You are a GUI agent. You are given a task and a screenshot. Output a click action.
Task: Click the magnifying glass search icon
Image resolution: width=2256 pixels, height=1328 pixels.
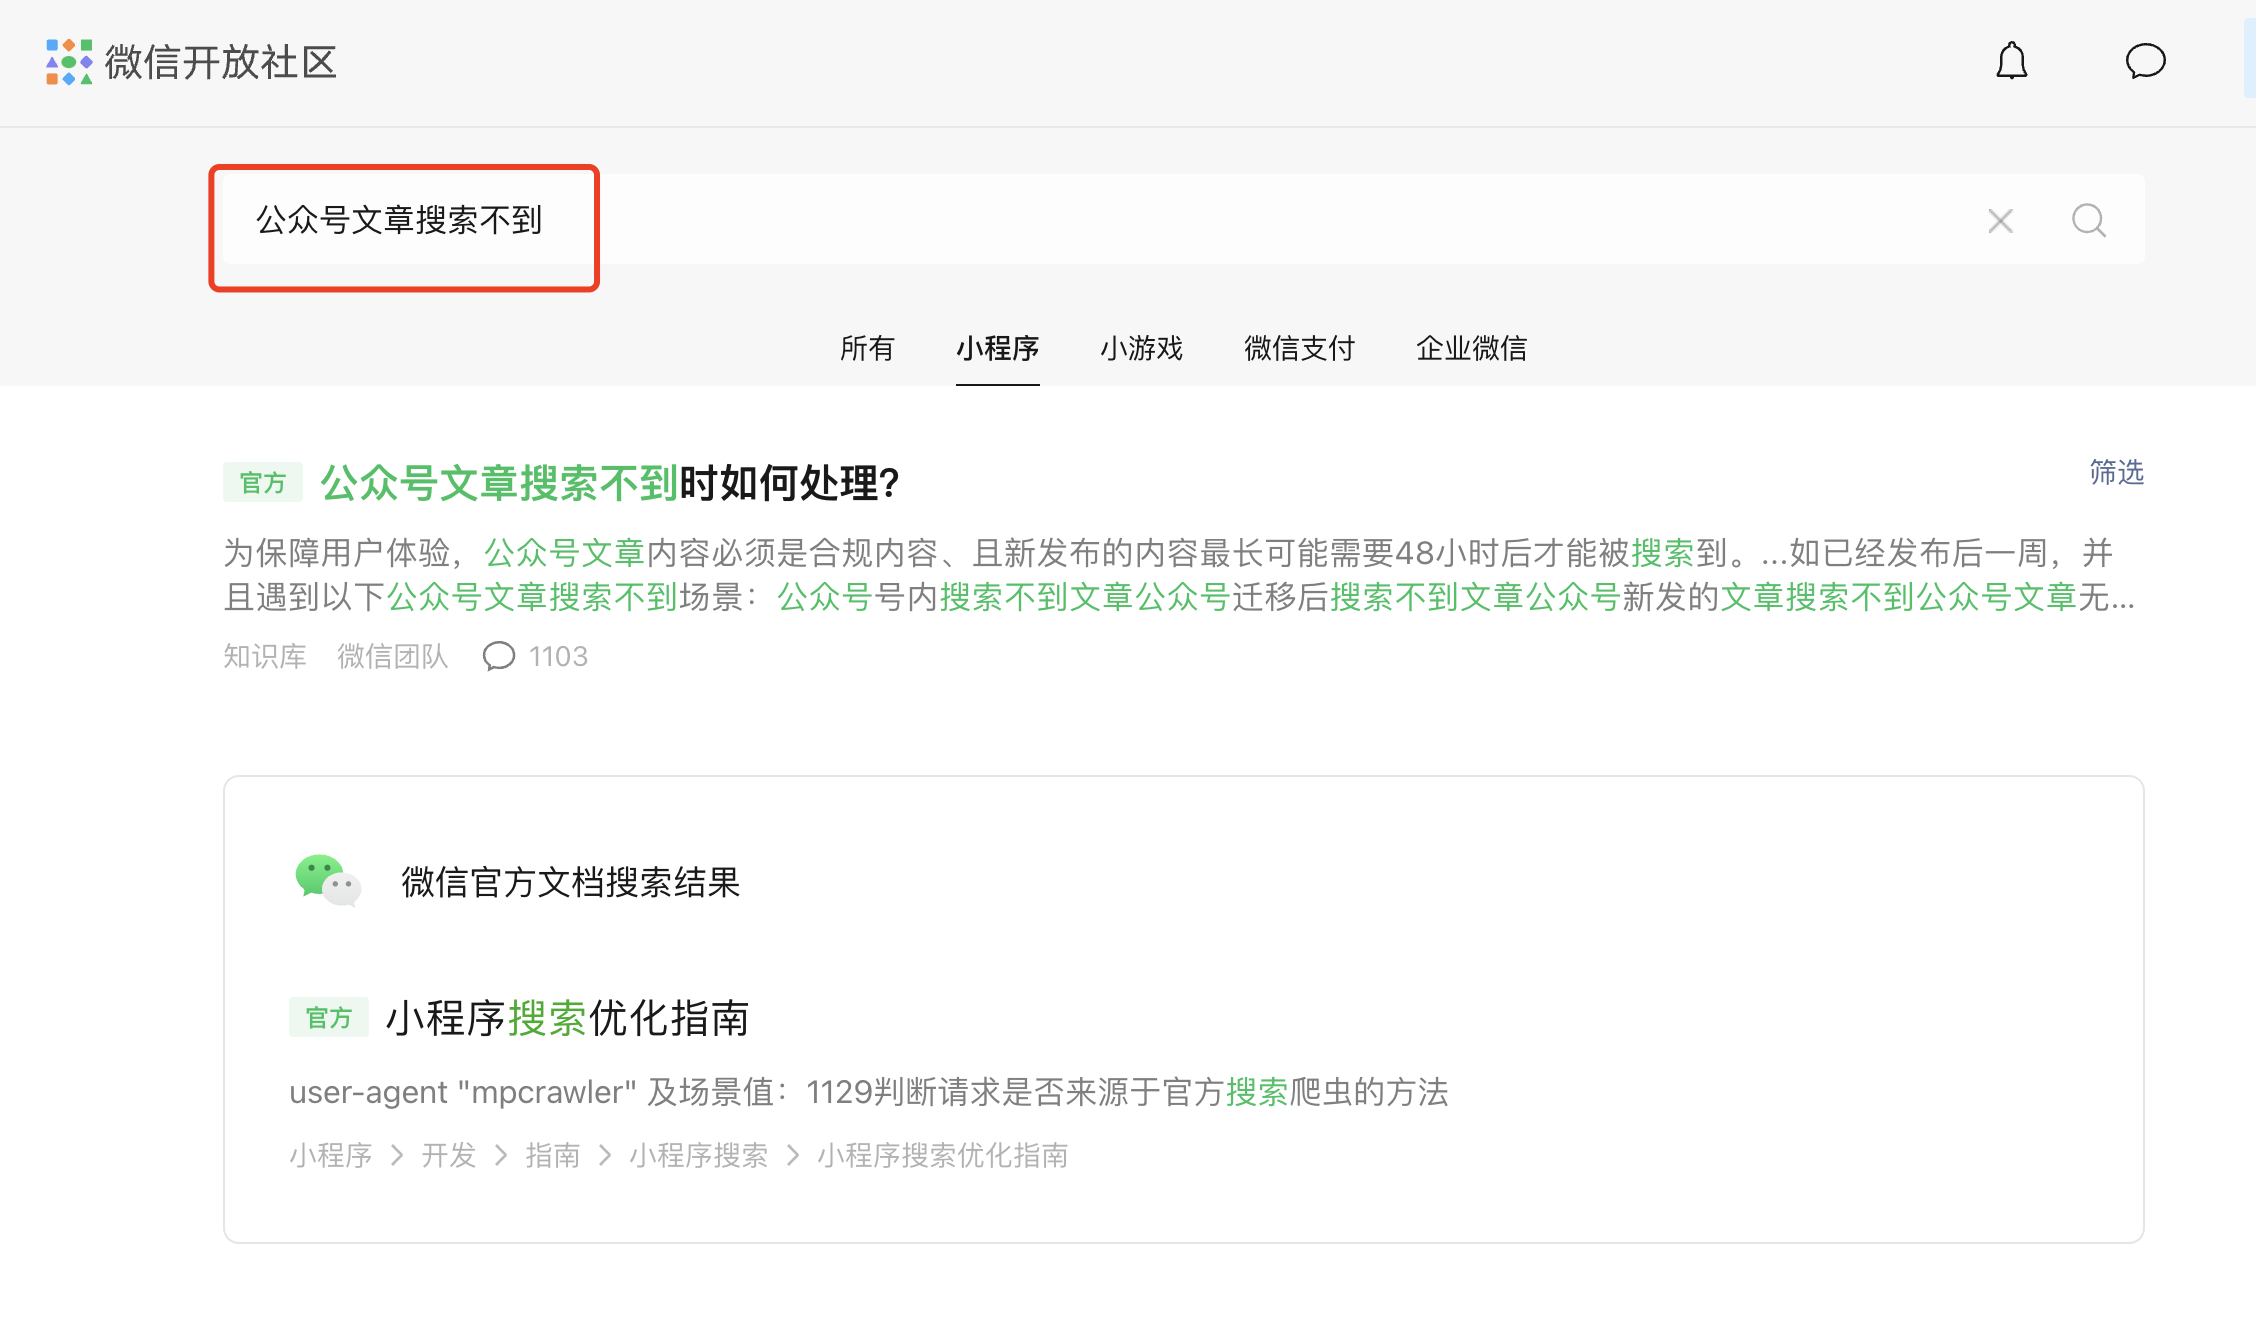pyautogui.click(x=2089, y=221)
